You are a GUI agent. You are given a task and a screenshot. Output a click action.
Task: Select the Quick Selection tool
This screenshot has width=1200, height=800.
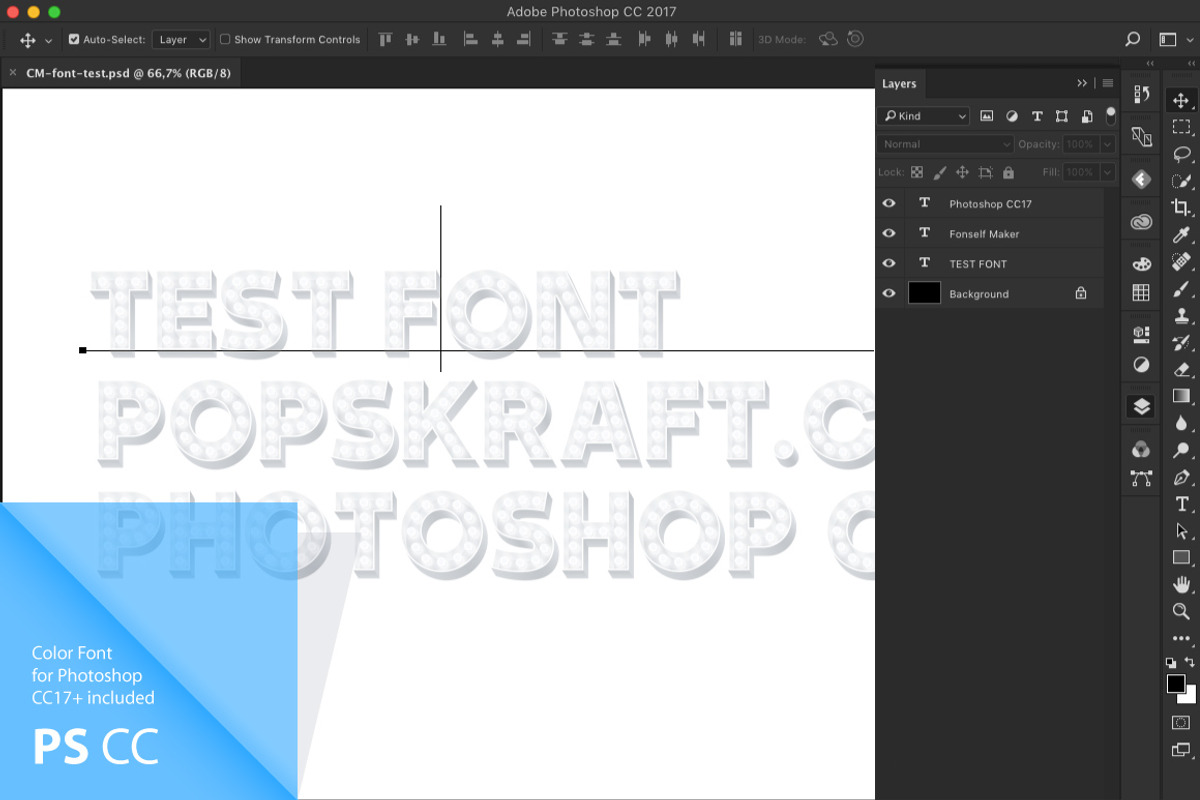pos(1181,181)
